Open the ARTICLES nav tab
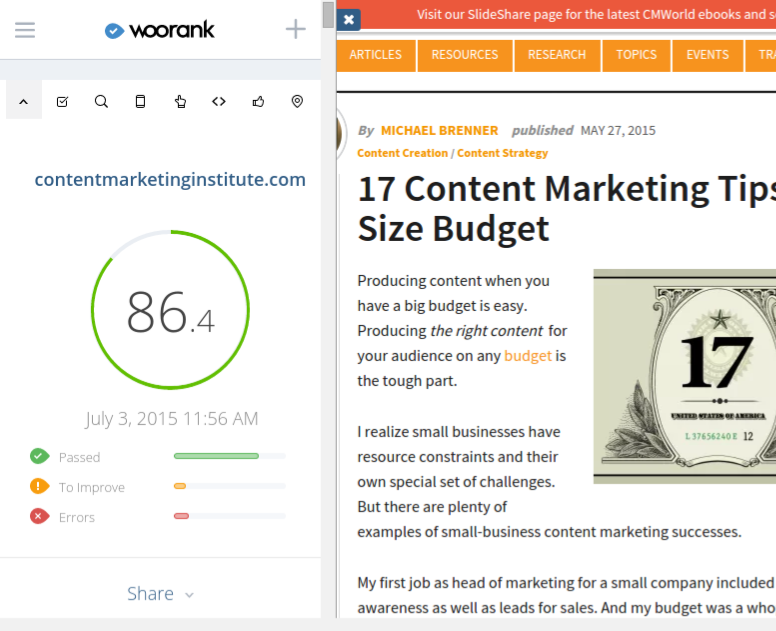 pyautogui.click(x=376, y=55)
